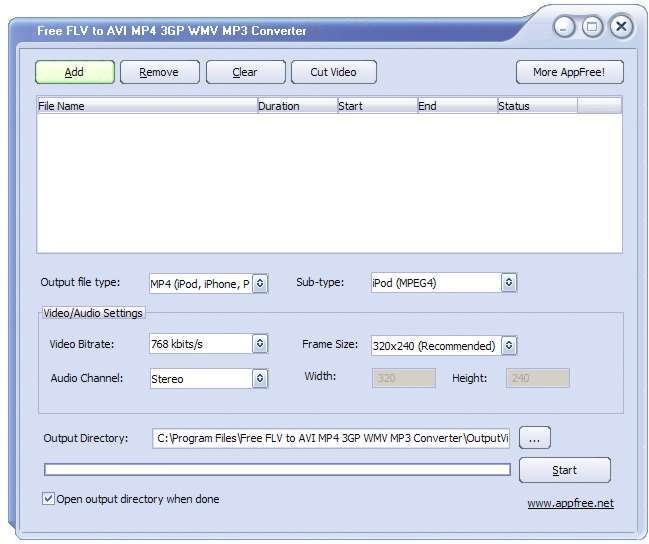649x544 pixels.
Task: Click the disabled Width field
Action: point(404,378)
